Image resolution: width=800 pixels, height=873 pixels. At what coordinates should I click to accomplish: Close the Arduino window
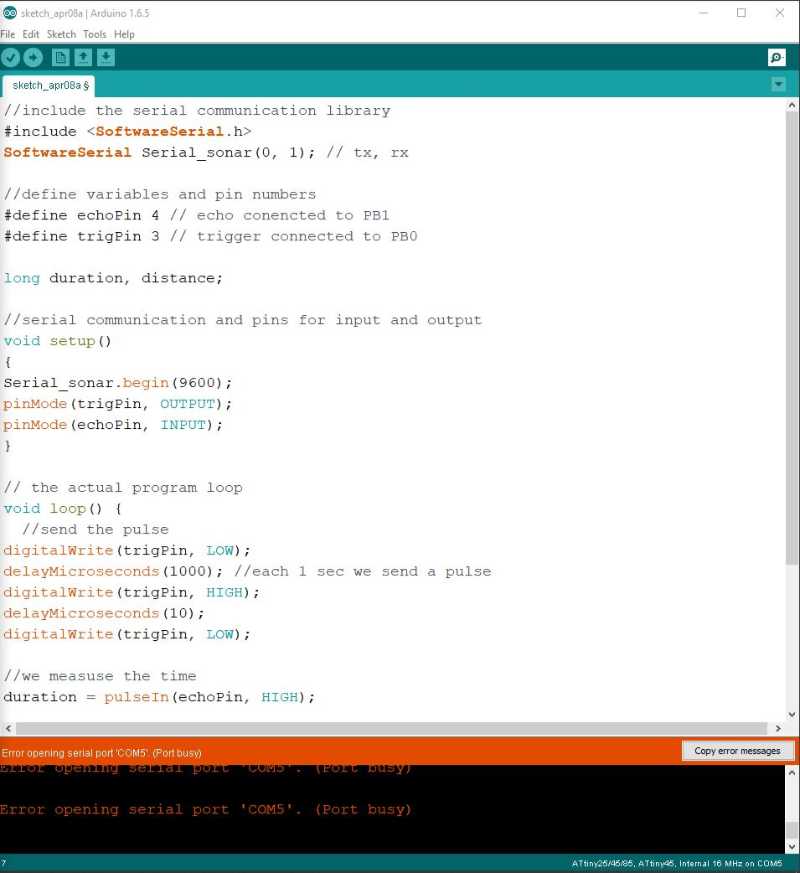pos(779,13)
